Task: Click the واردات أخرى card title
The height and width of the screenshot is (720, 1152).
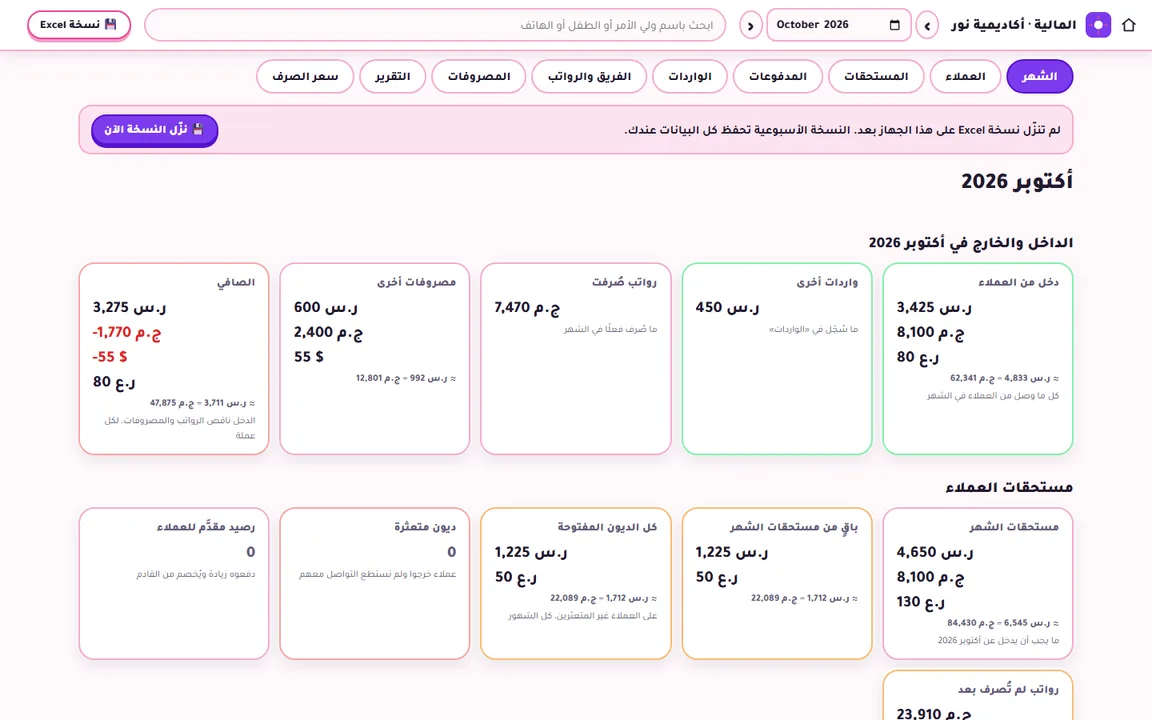Action: click(827, 282)
